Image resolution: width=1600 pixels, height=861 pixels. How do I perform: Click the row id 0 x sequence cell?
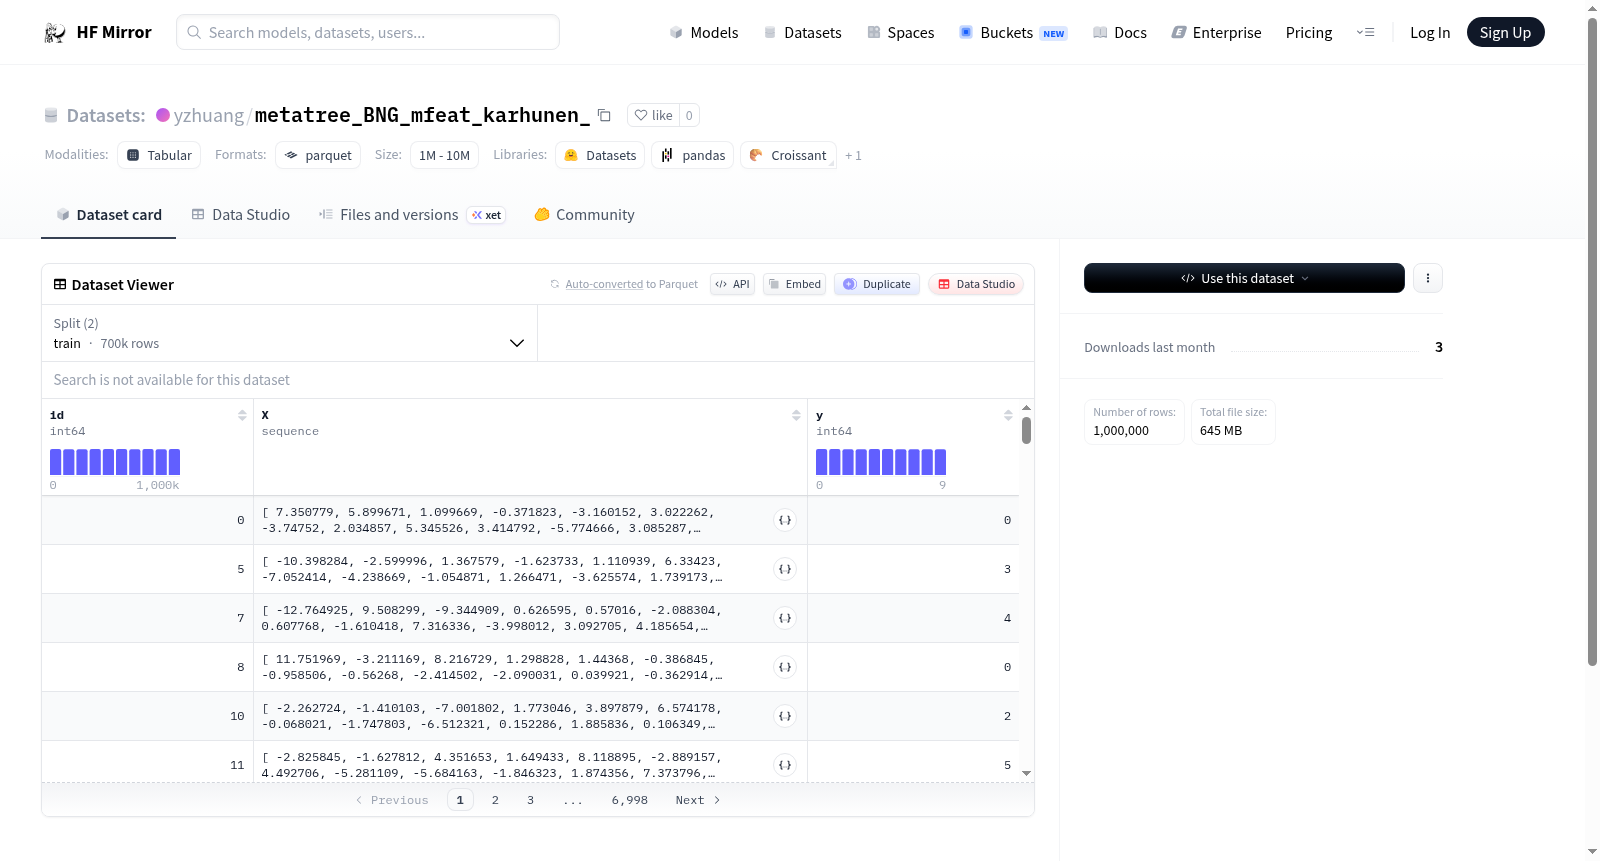[530, 520]
